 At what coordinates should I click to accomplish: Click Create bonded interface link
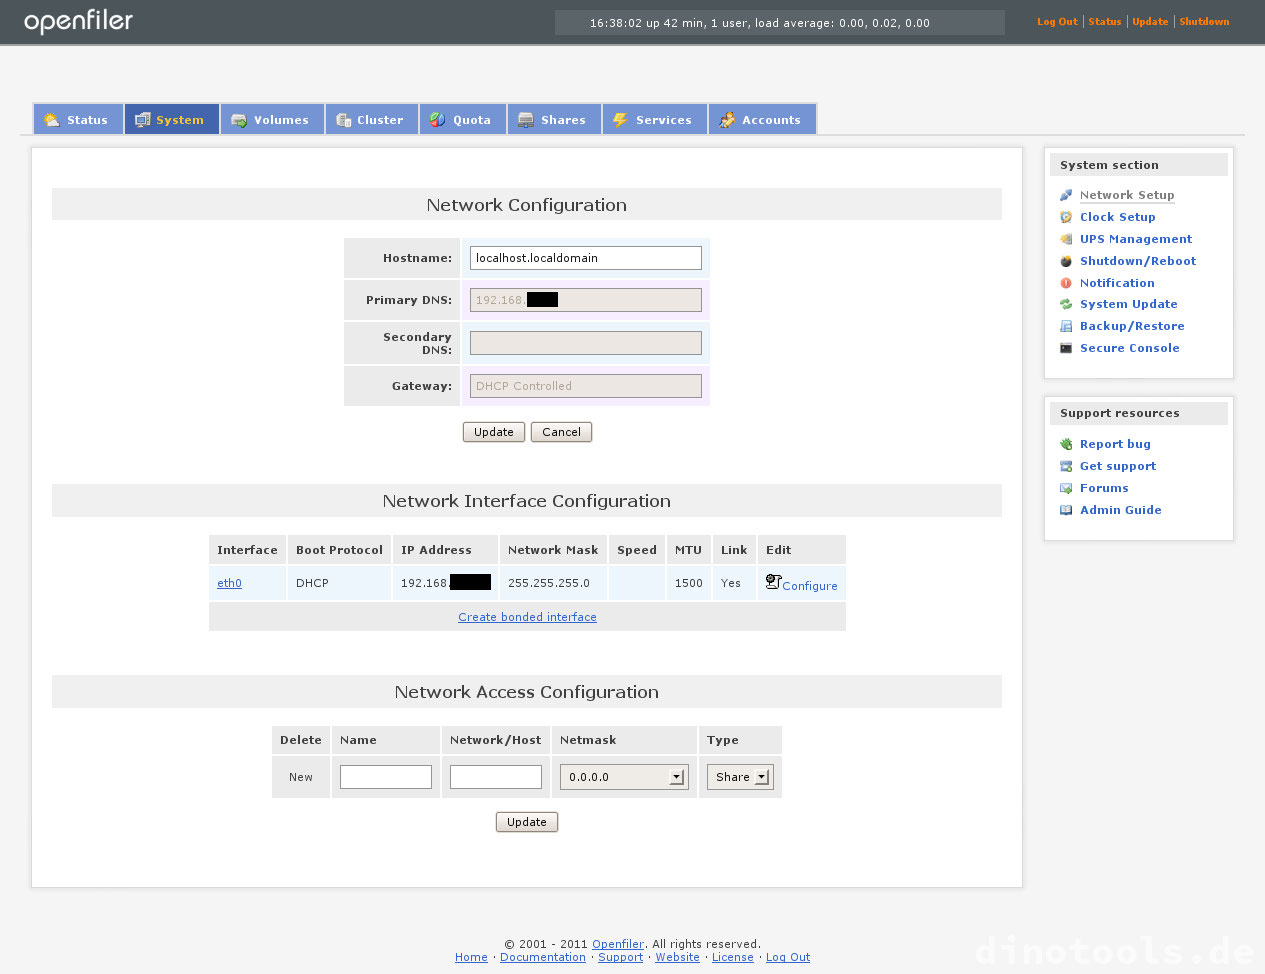pyautogui.click(x=527, y=617)
